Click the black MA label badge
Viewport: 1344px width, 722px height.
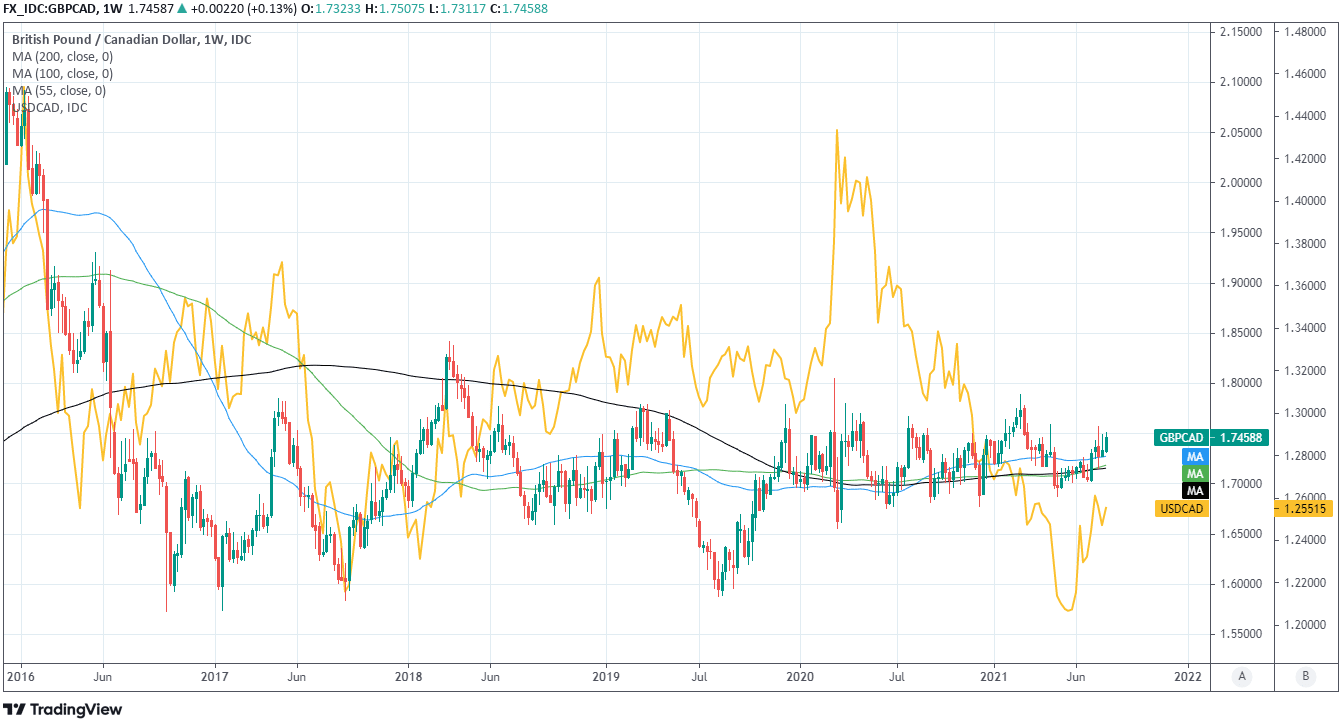point(1194,491)
